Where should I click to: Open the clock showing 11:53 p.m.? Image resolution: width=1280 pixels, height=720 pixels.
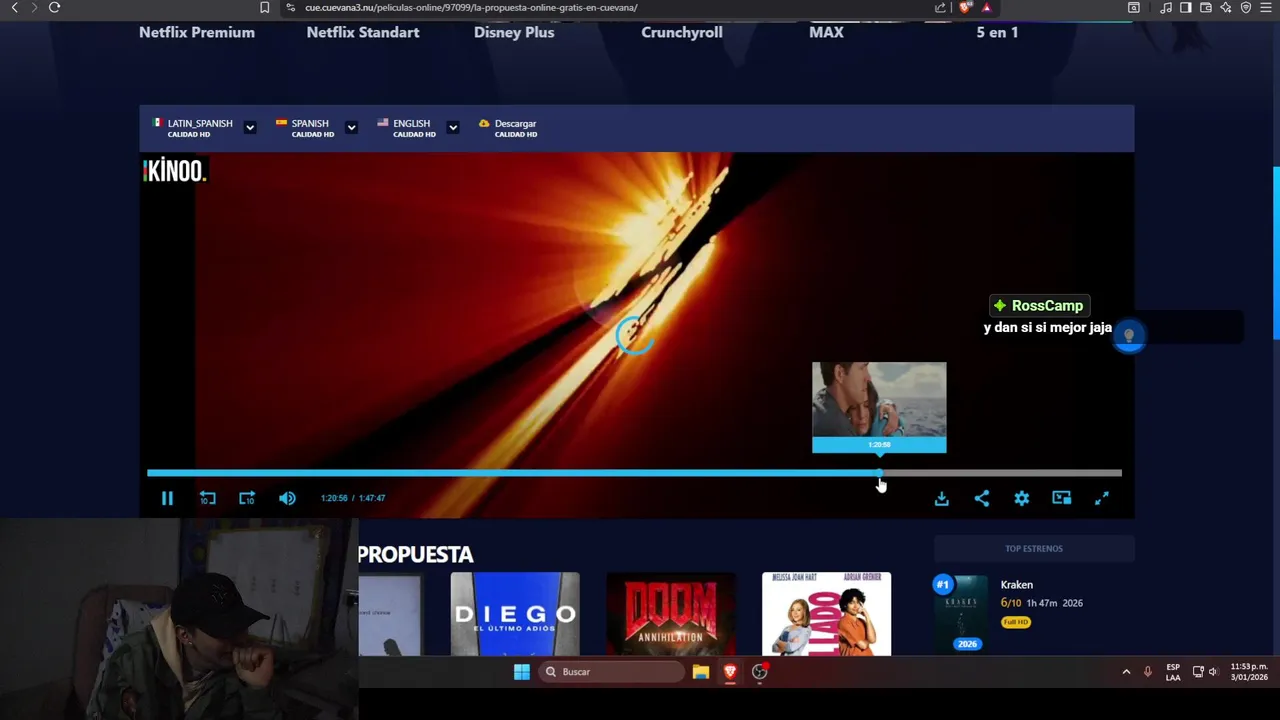pyautogui.click(x=1249, y=672)
